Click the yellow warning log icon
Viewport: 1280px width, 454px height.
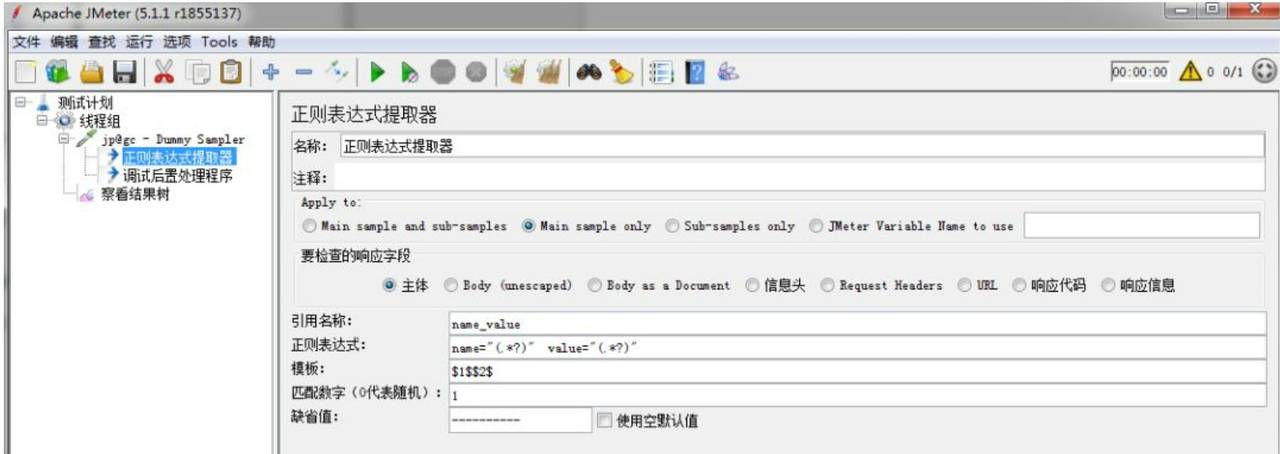1189,72
